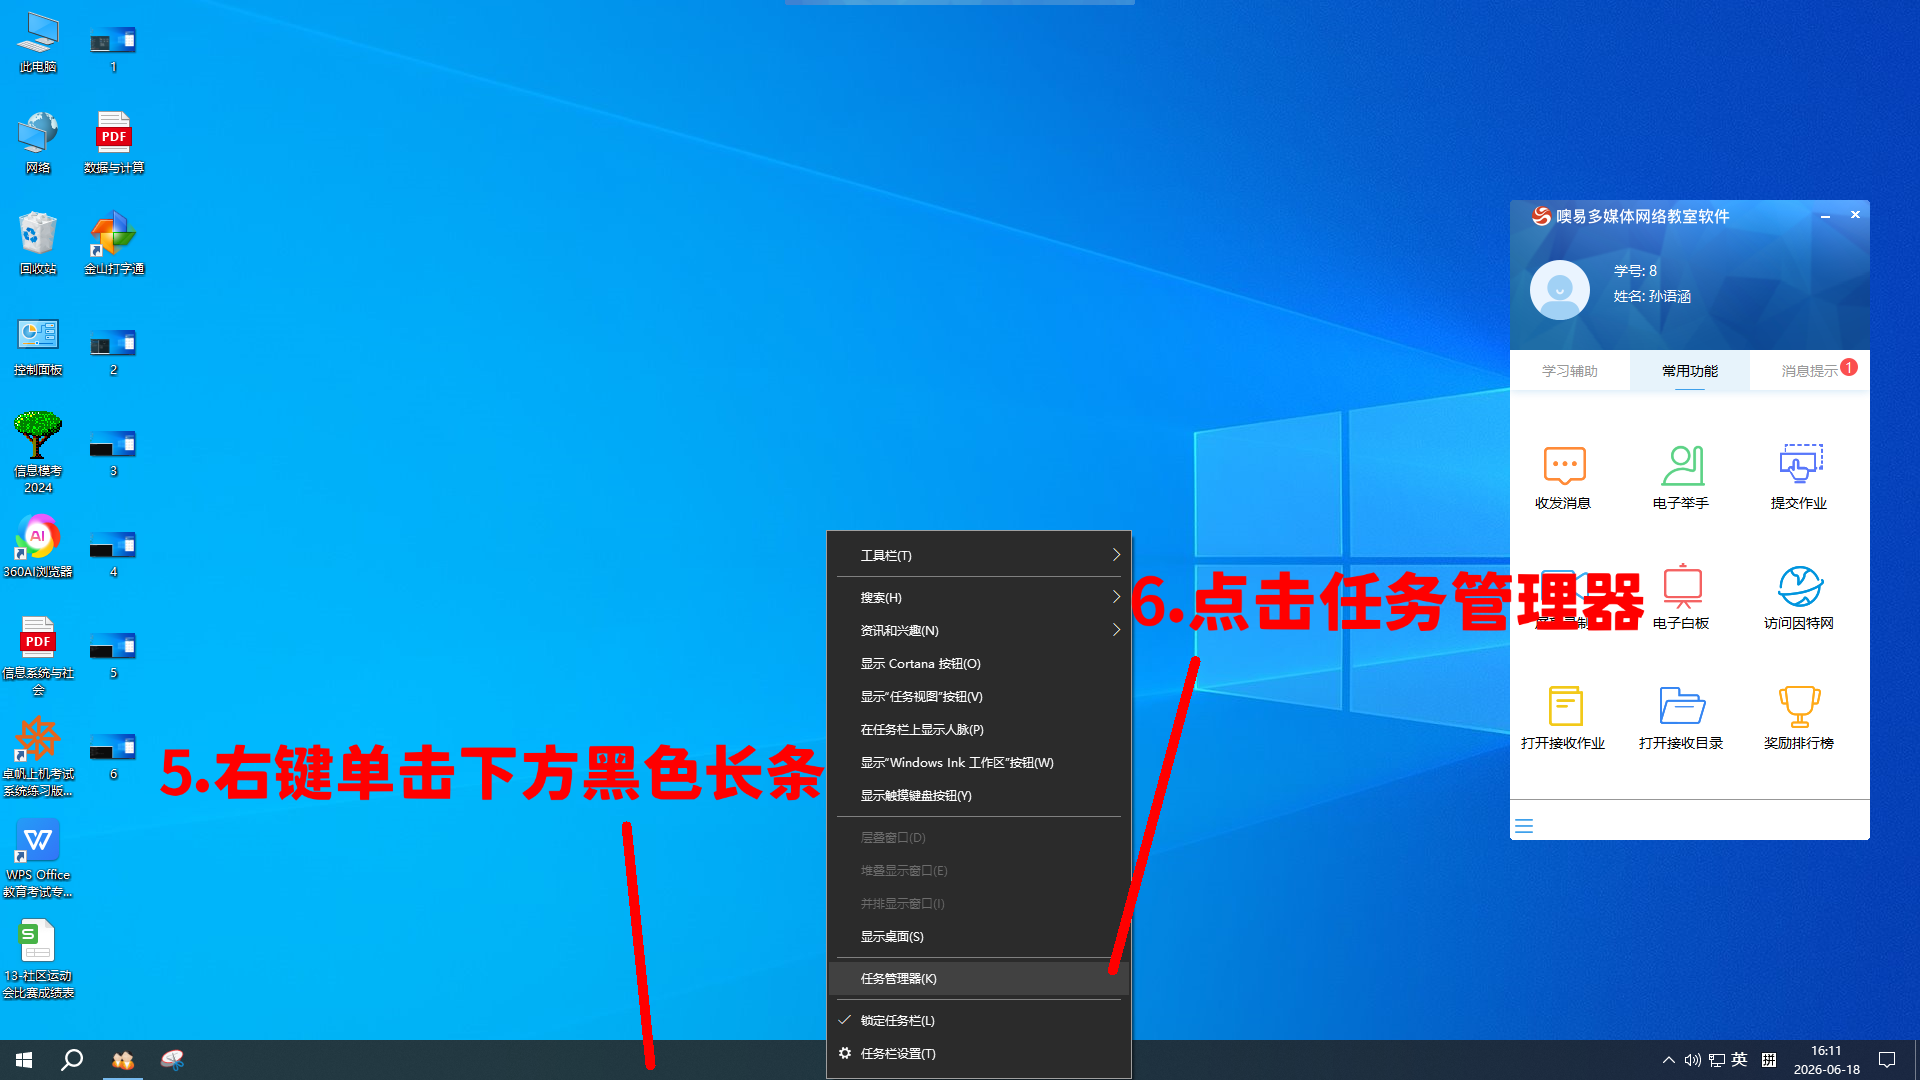Select the 360AI浏览器 desktop icon
This screenshot has height=1080, width=1920.
pos(38,546)
